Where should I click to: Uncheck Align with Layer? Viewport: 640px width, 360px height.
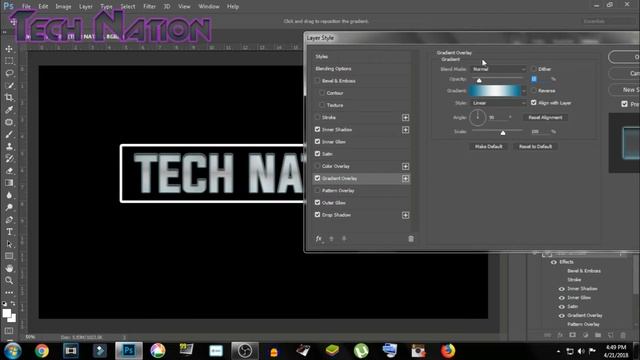(533, 103)
